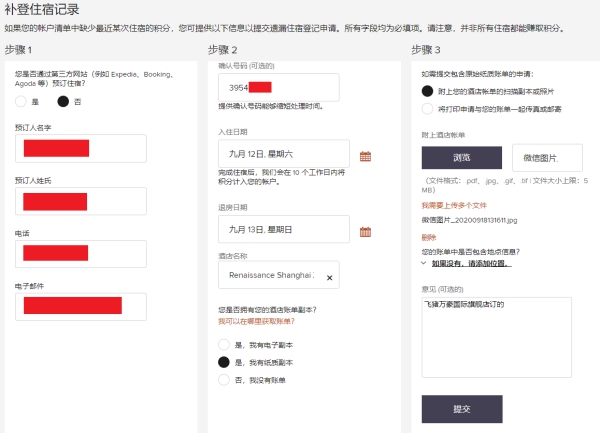
Task: Click the 意见 comments text area
Action: (497, 337)
